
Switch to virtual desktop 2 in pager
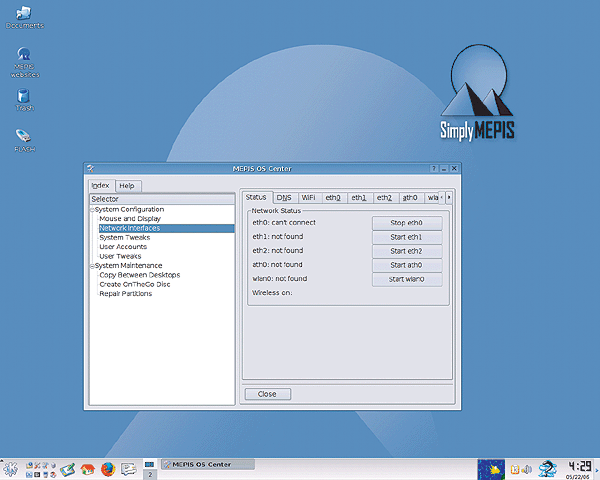point(150,475)
